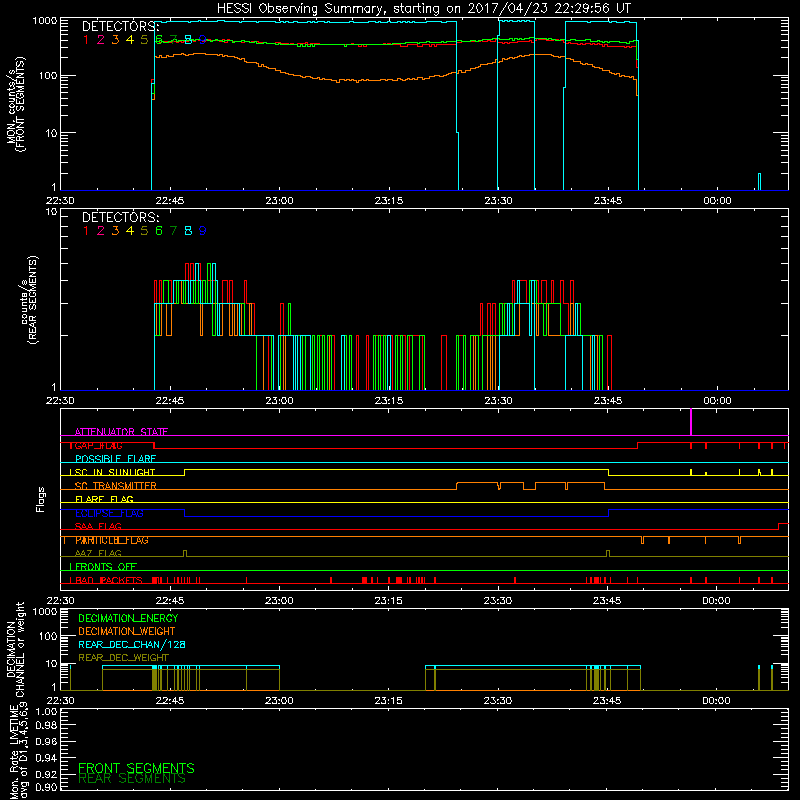Select yellow detector 4 in front segments legend
This screenshot has width=800, height=800.
[x=130, y=39]
